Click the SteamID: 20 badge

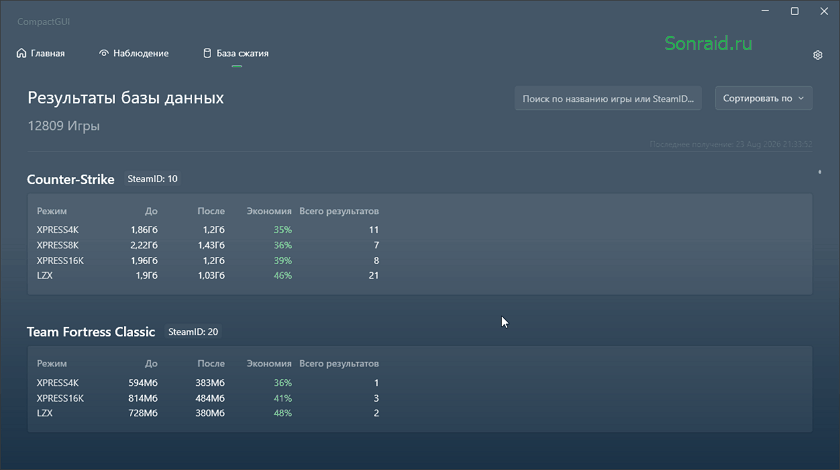pyautogui.click(x=193, y=332)
